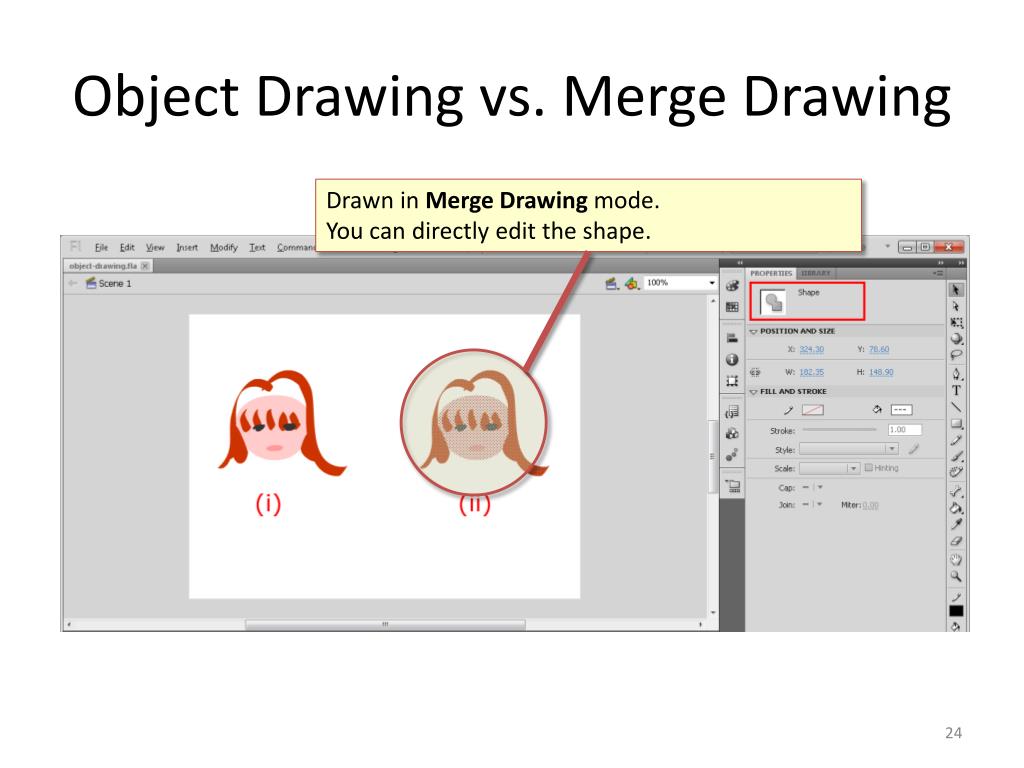The width and height of the screenshot is (1024, 768).
Task: Select the Subselection tool
Action: click(x=955, y=306)
